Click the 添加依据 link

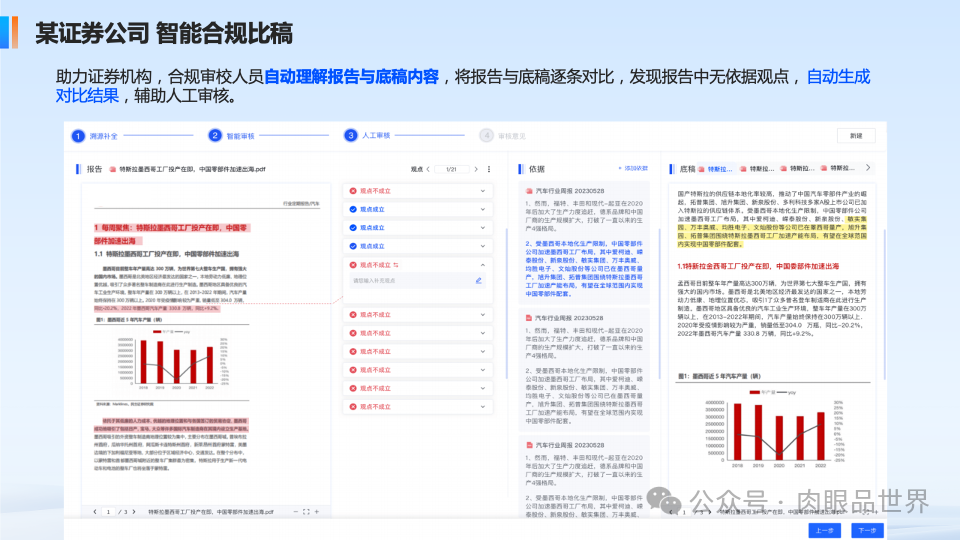tap(633, 168)
